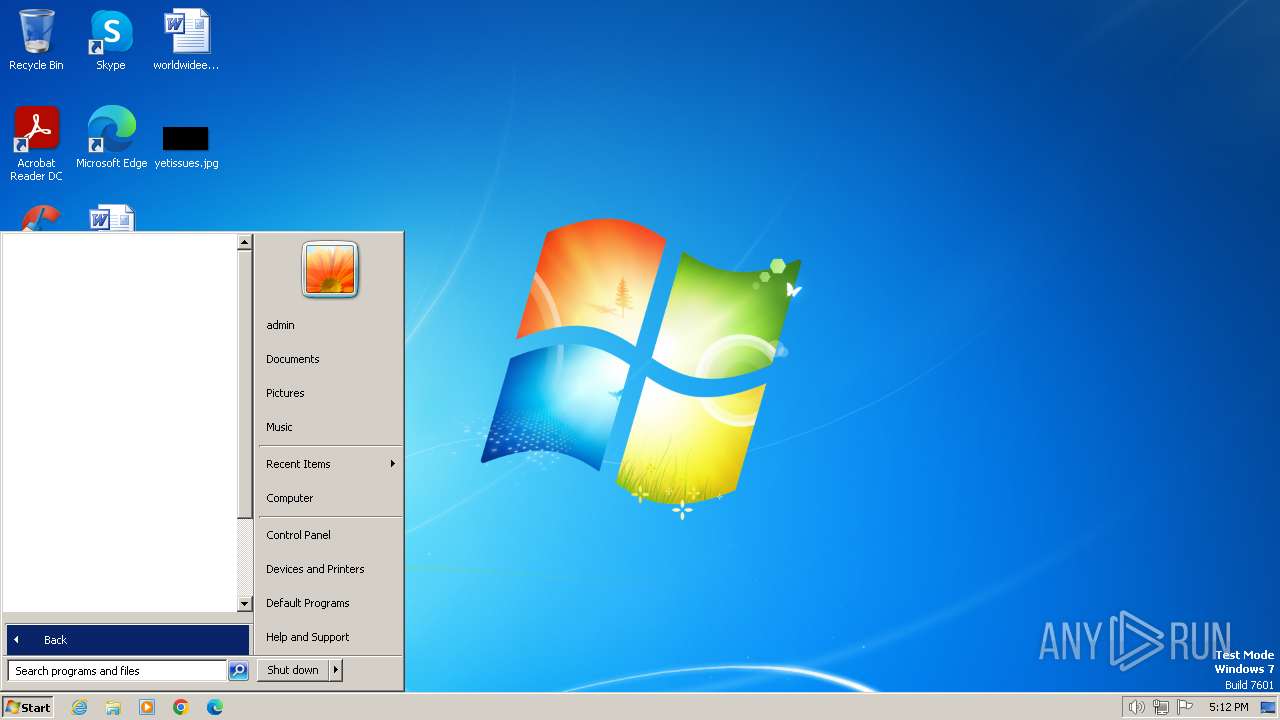Click the volume speaker tray icon
Image resolution: width=1280 pixels, height=720 pixels.
click(x=1136, y=707)
